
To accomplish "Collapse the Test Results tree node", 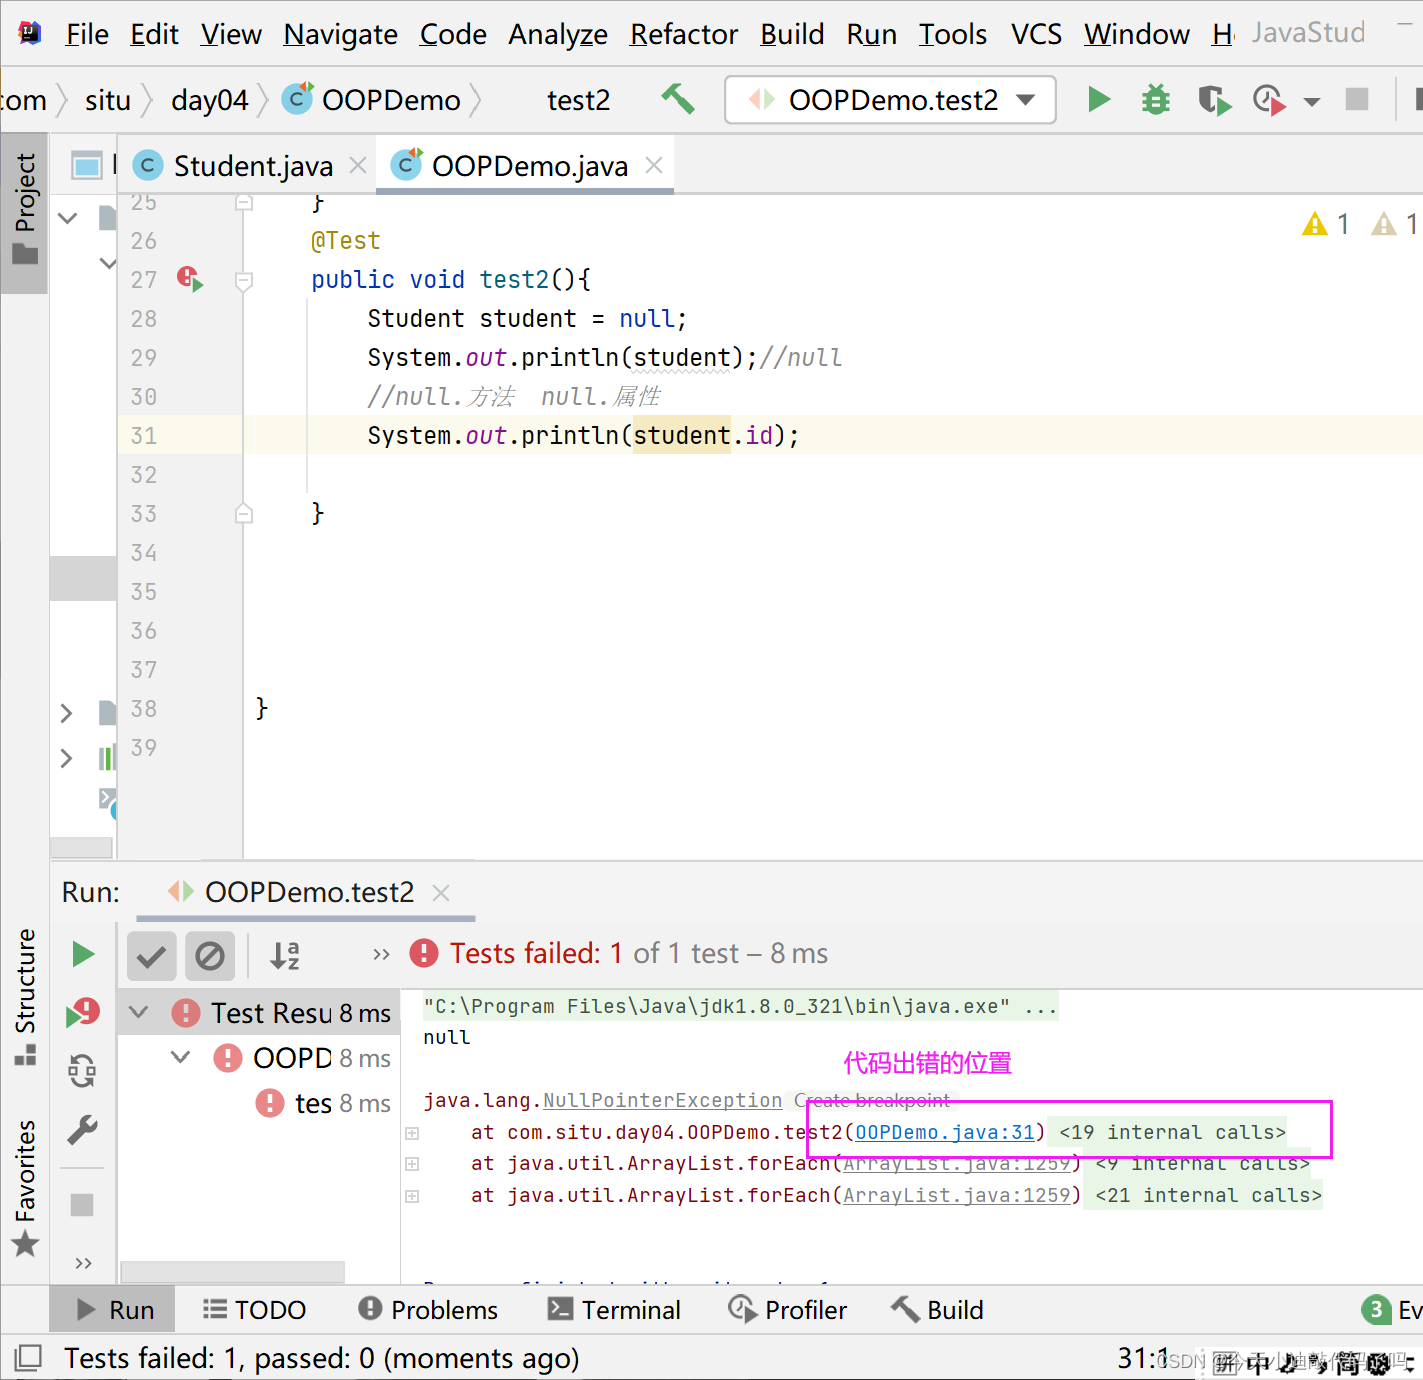I will [x=139, y=1012].
